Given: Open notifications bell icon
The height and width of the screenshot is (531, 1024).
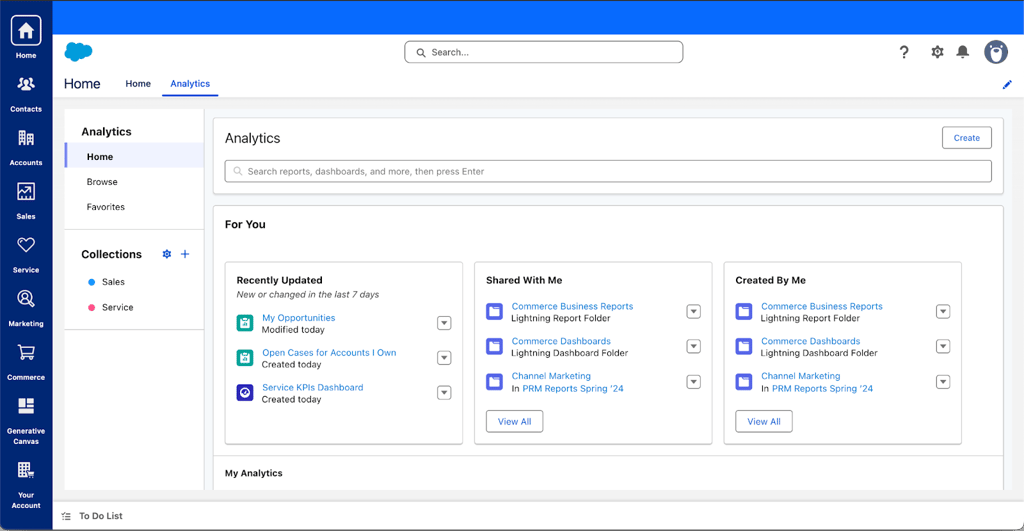Looking at the screenshot, I should [963, 52].
